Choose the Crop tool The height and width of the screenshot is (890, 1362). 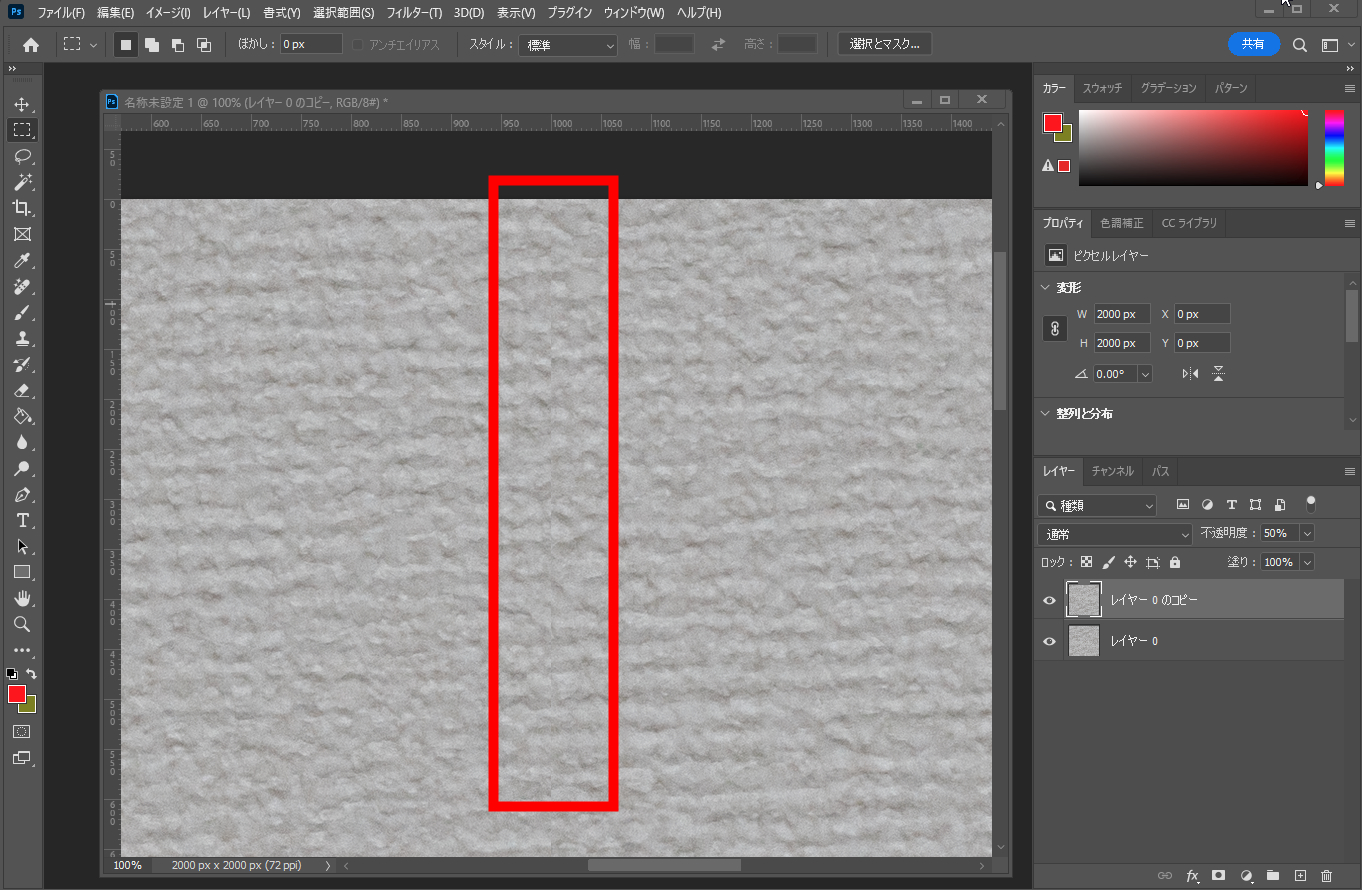point(21,208)
